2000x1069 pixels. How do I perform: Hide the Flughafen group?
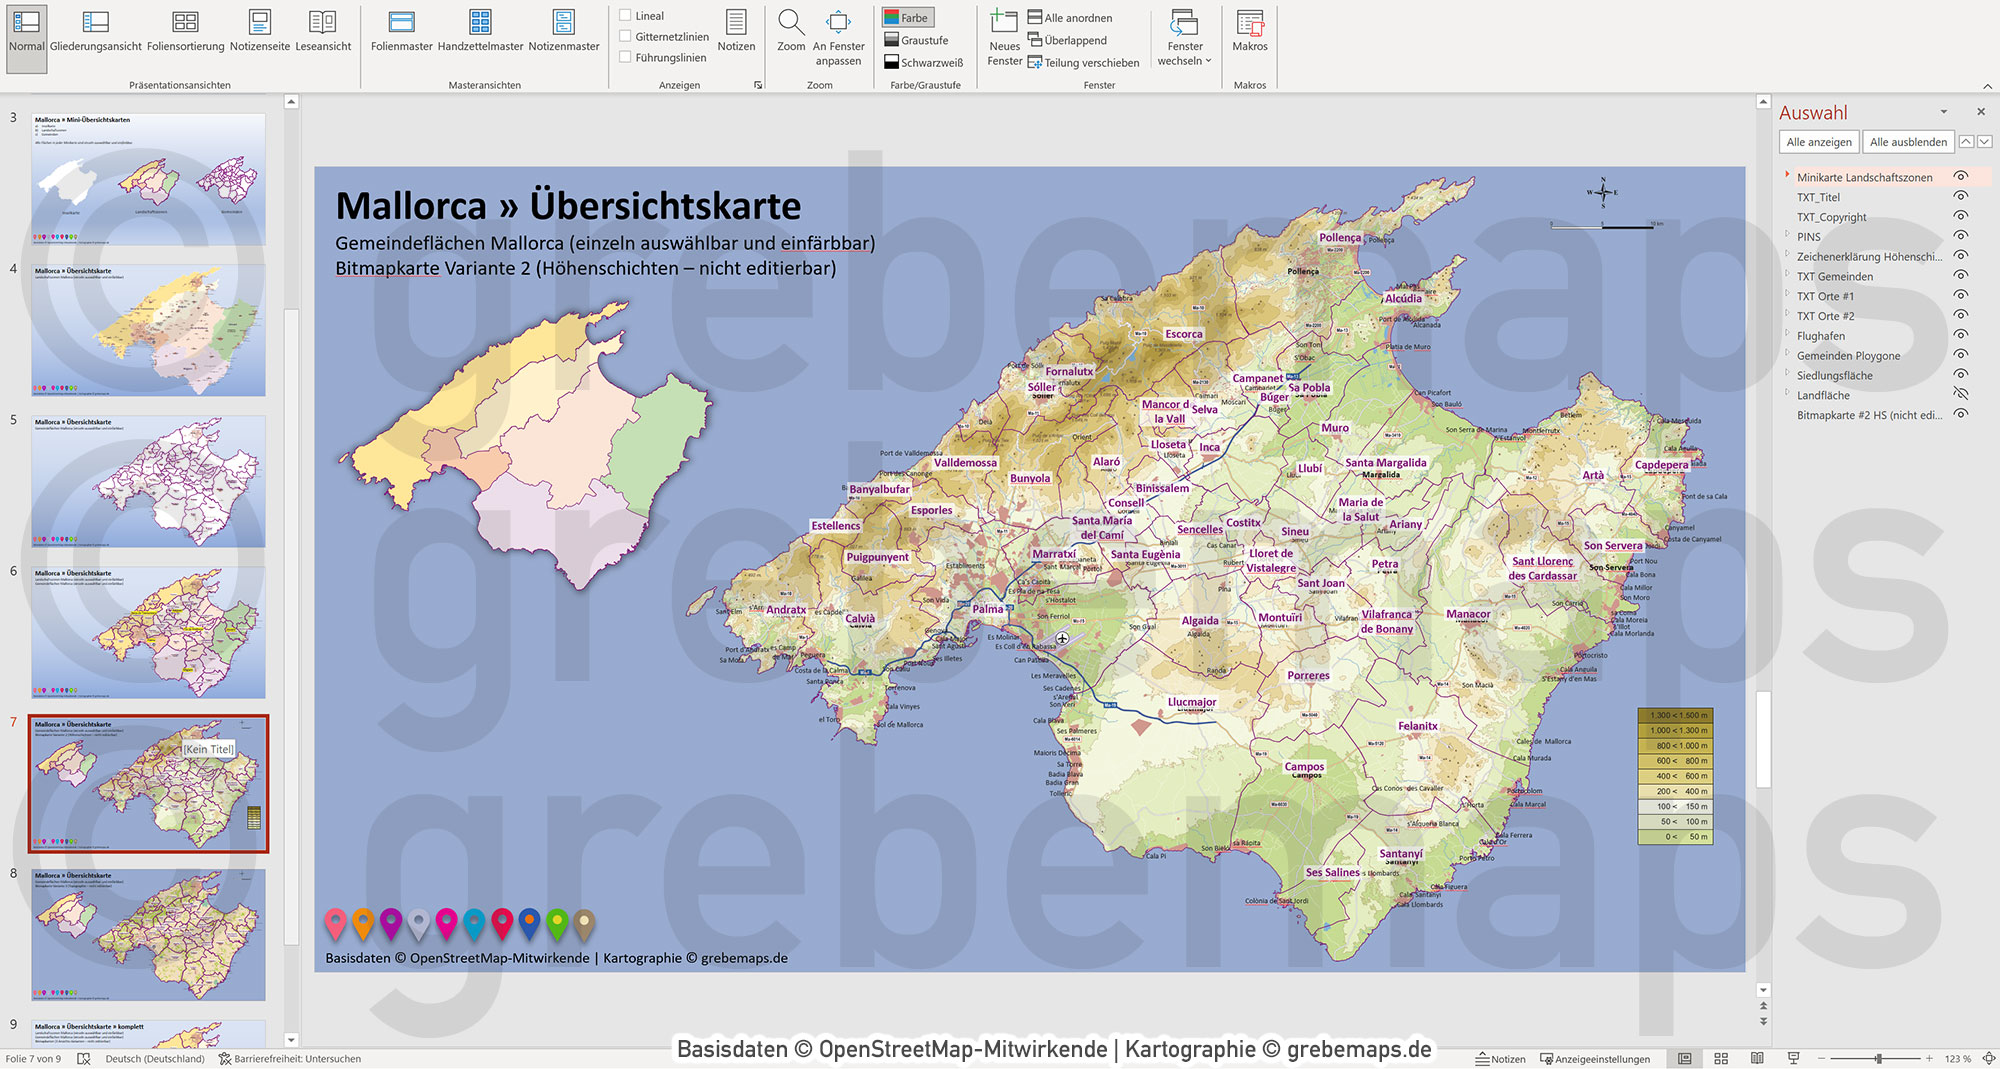tap(1960, 335)
